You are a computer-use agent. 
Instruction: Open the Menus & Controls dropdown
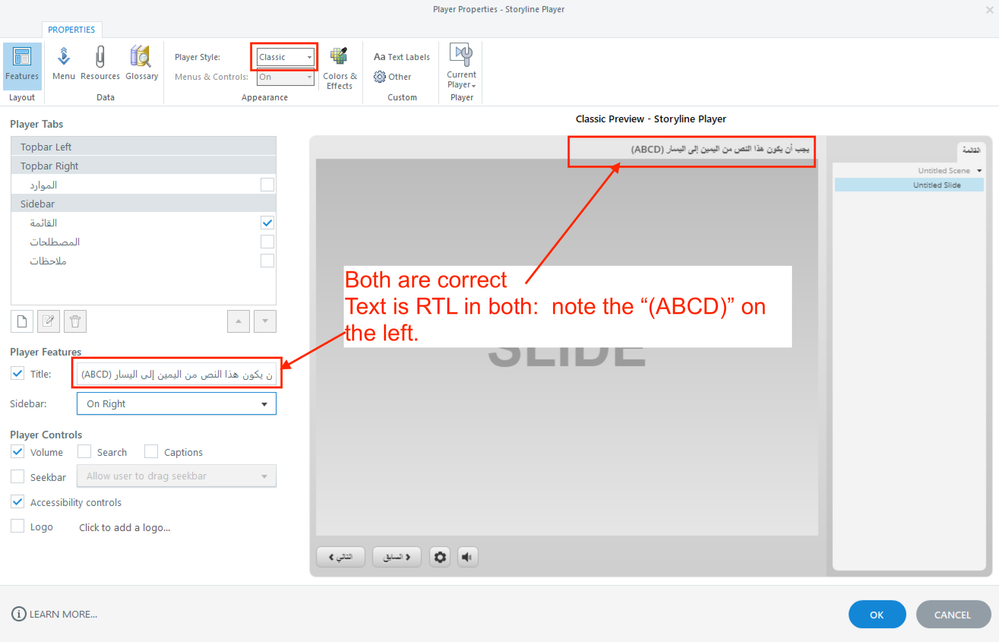click(x=285, y=77)
